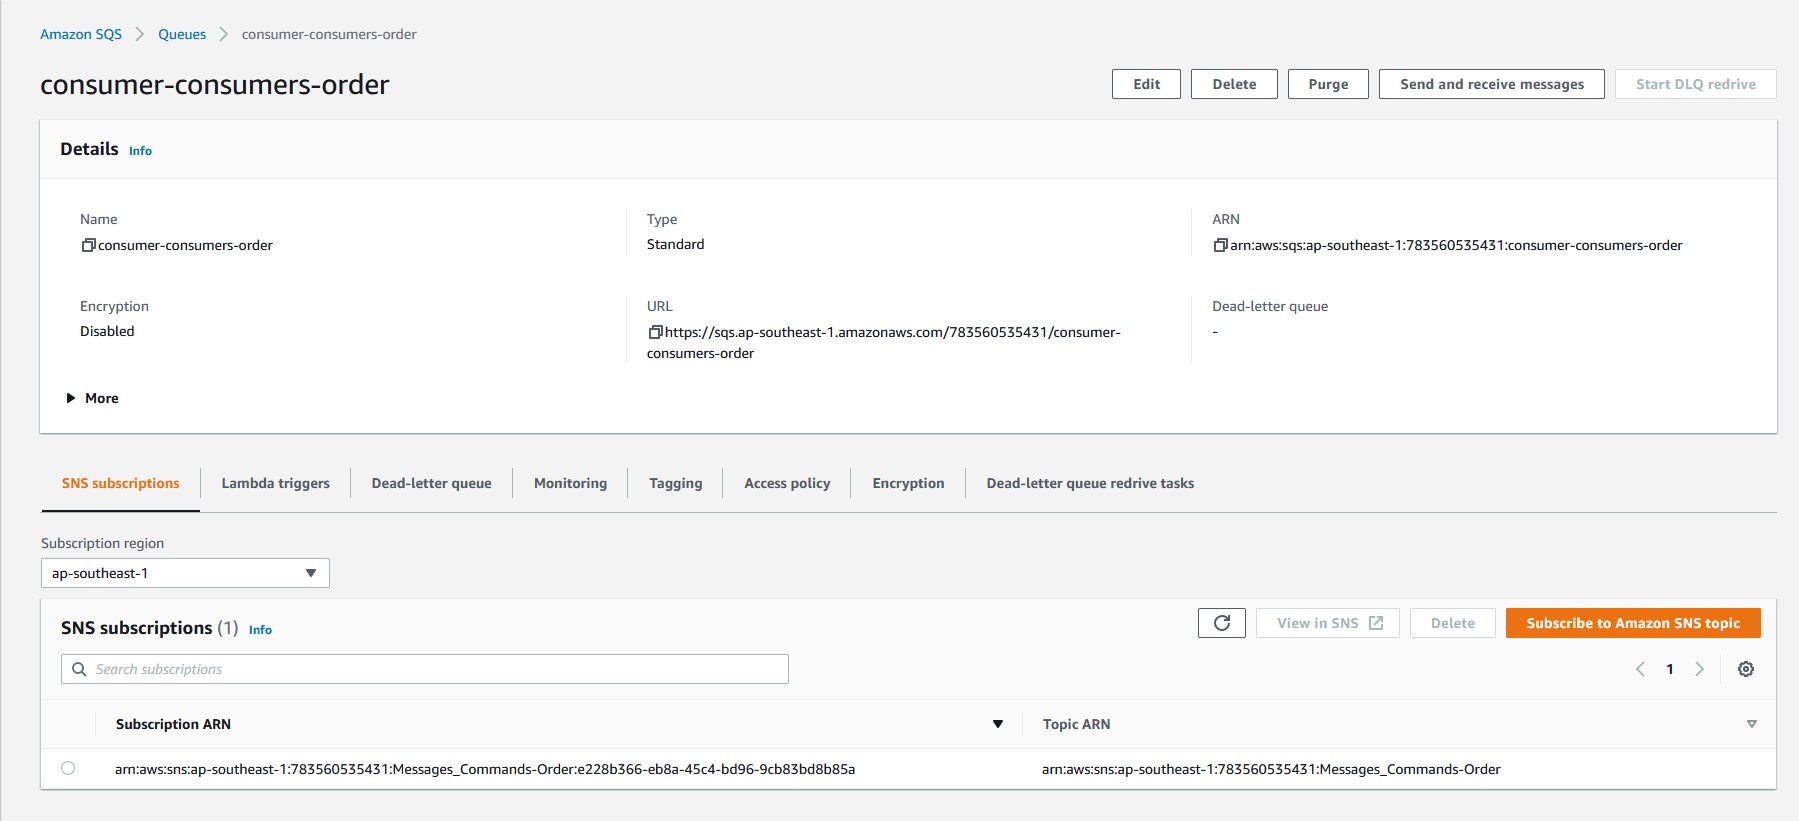Click the search magnifier icon
Viewport: 1799px width, 821px height.
[79, 669]
